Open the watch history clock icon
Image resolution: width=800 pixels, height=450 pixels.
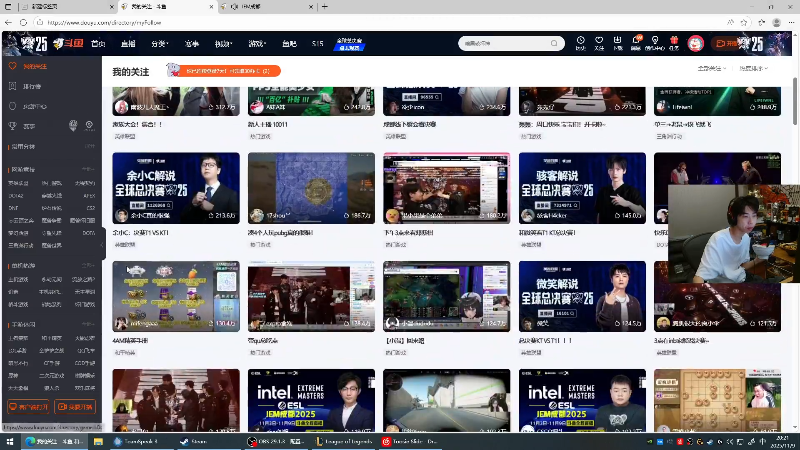(581, 43)
